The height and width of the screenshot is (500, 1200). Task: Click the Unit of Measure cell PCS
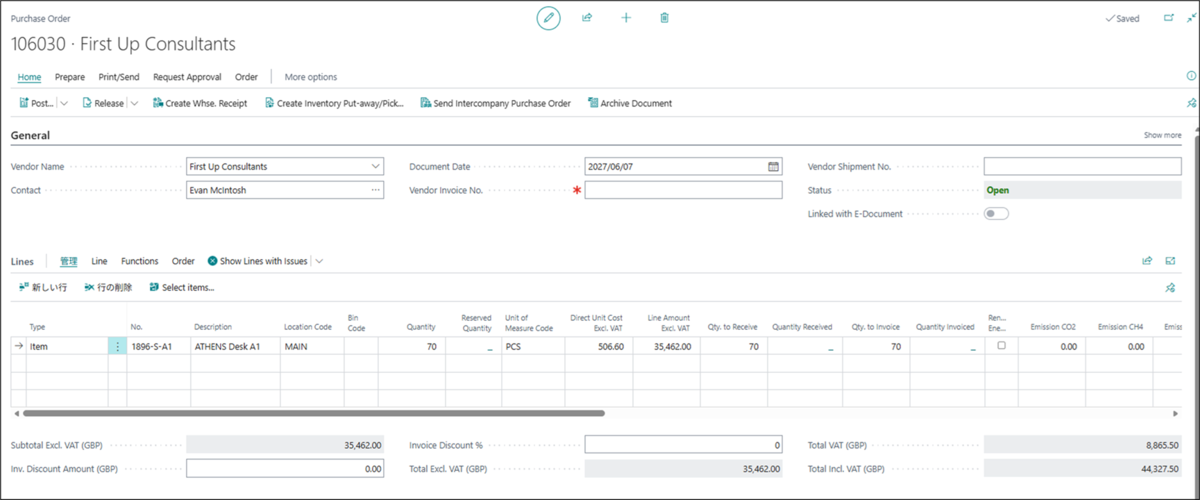point(533,346)
